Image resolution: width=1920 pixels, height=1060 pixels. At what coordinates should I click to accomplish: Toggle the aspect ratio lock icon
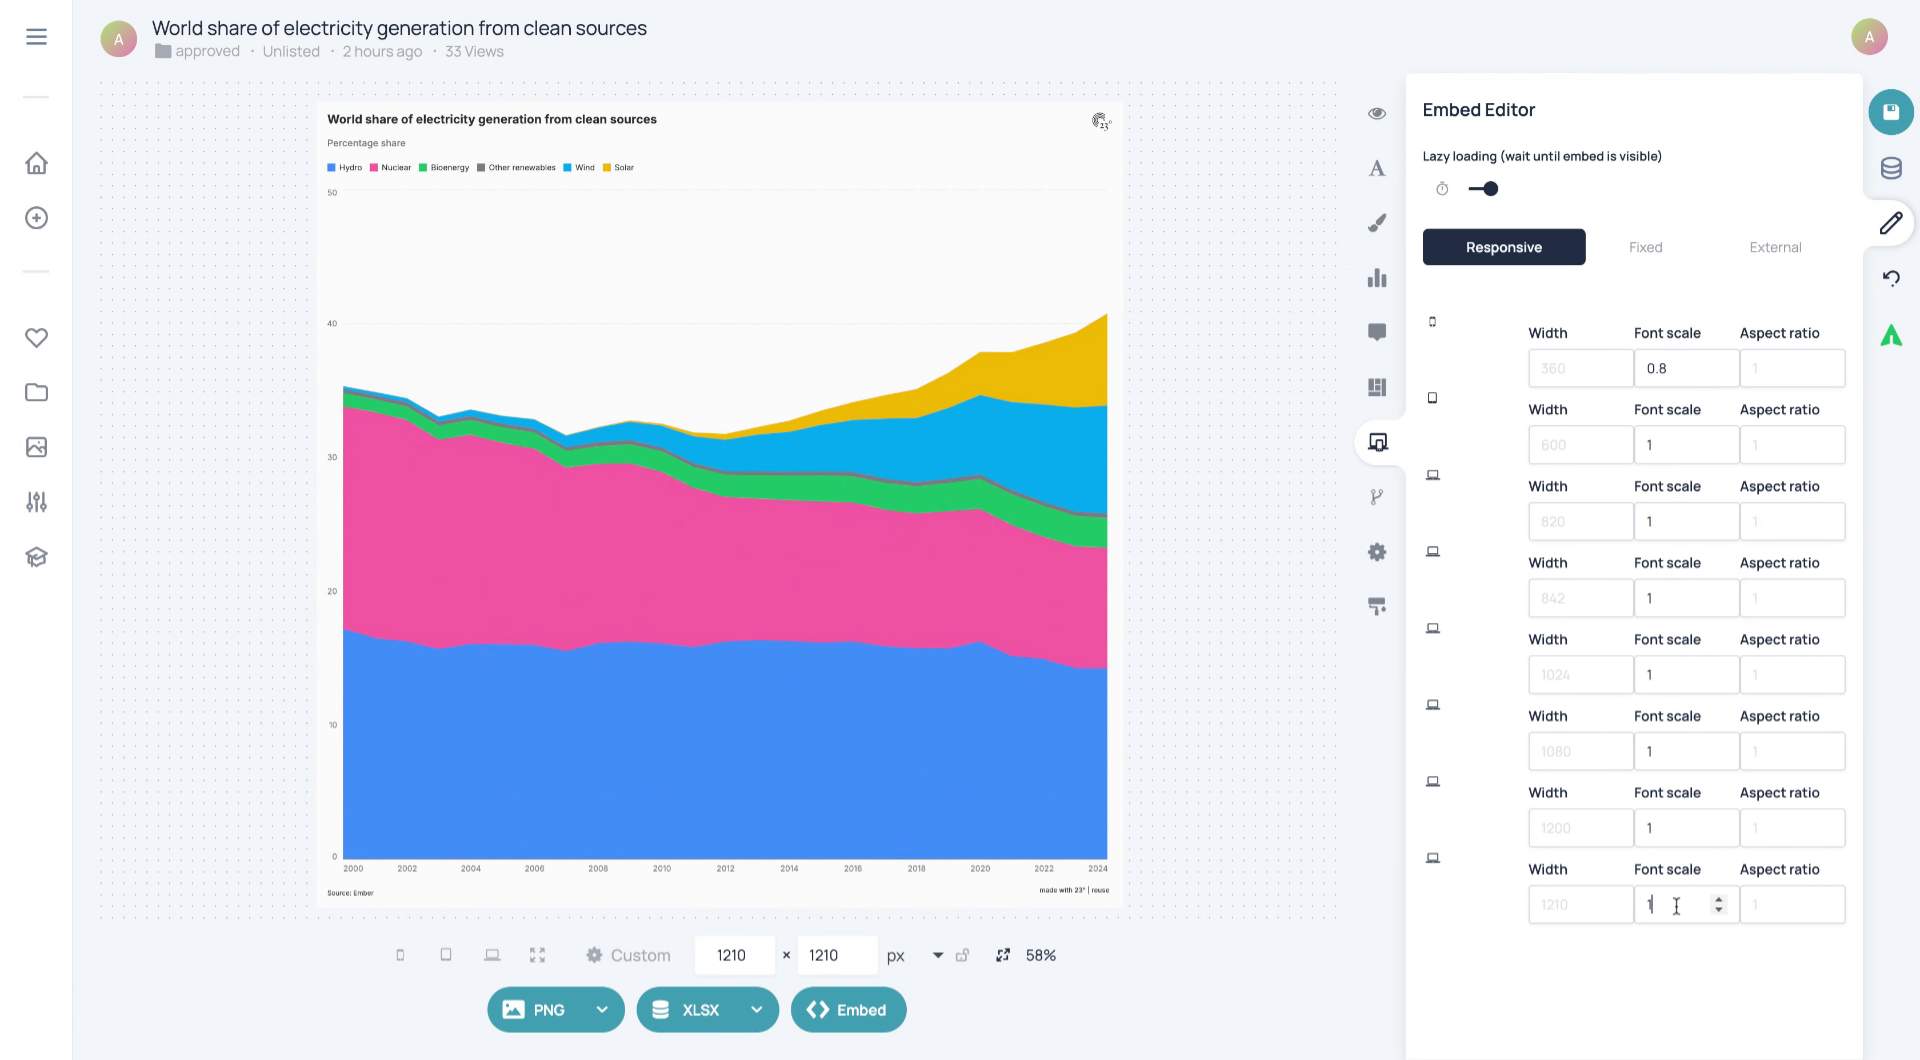click(962, 955)
